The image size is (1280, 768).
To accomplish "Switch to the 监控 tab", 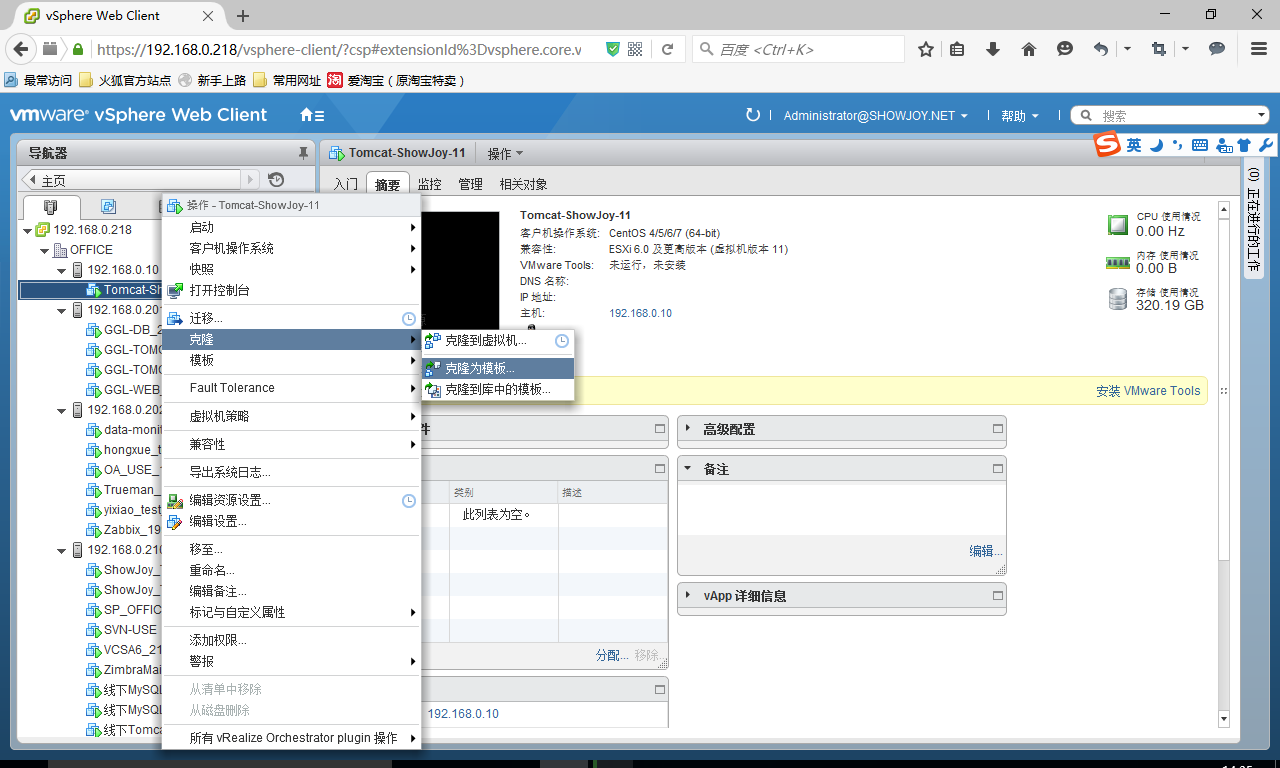I will click(x=429, y=185).
